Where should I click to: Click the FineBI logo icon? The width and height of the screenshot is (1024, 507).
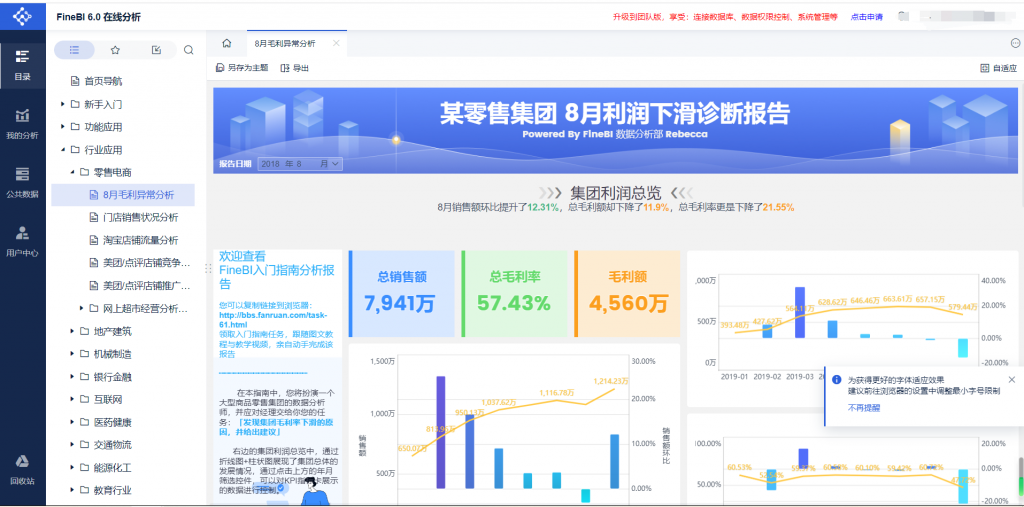(x=22, y=16)
